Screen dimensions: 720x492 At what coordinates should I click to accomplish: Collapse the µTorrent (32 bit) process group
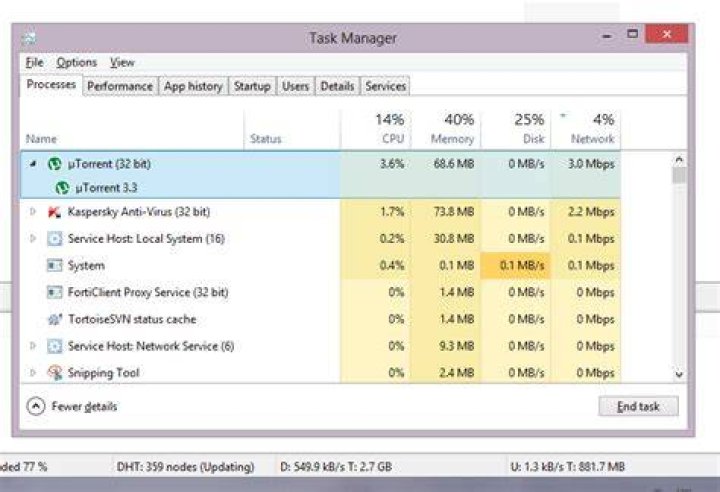(32, 164)
